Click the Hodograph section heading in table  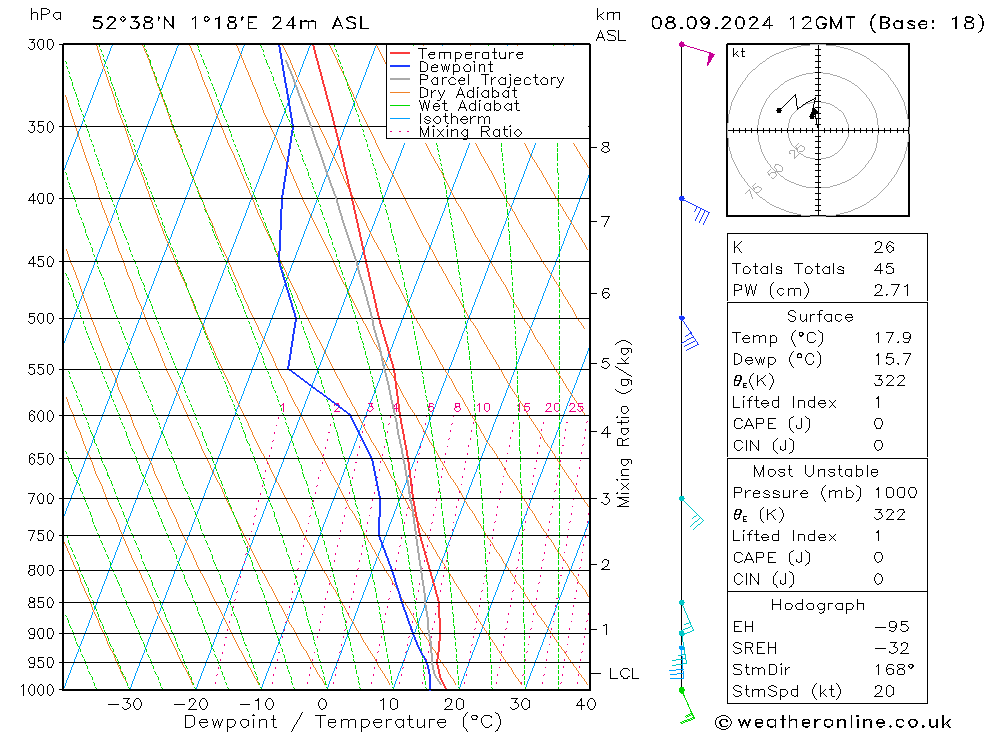[x=818, y=605]
